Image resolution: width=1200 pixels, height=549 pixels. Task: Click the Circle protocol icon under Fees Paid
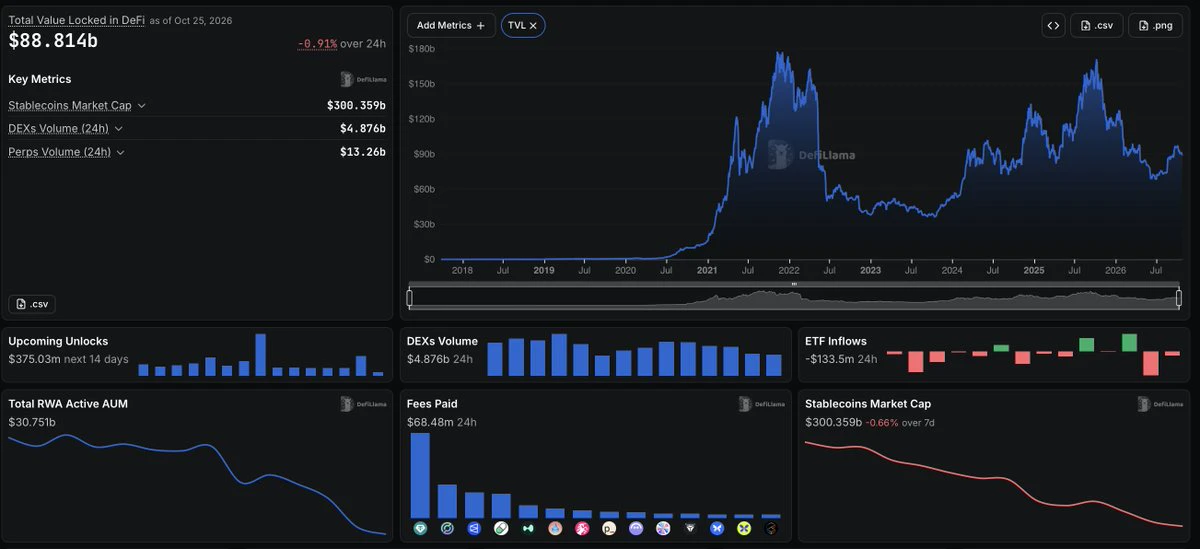pos(447,528)
